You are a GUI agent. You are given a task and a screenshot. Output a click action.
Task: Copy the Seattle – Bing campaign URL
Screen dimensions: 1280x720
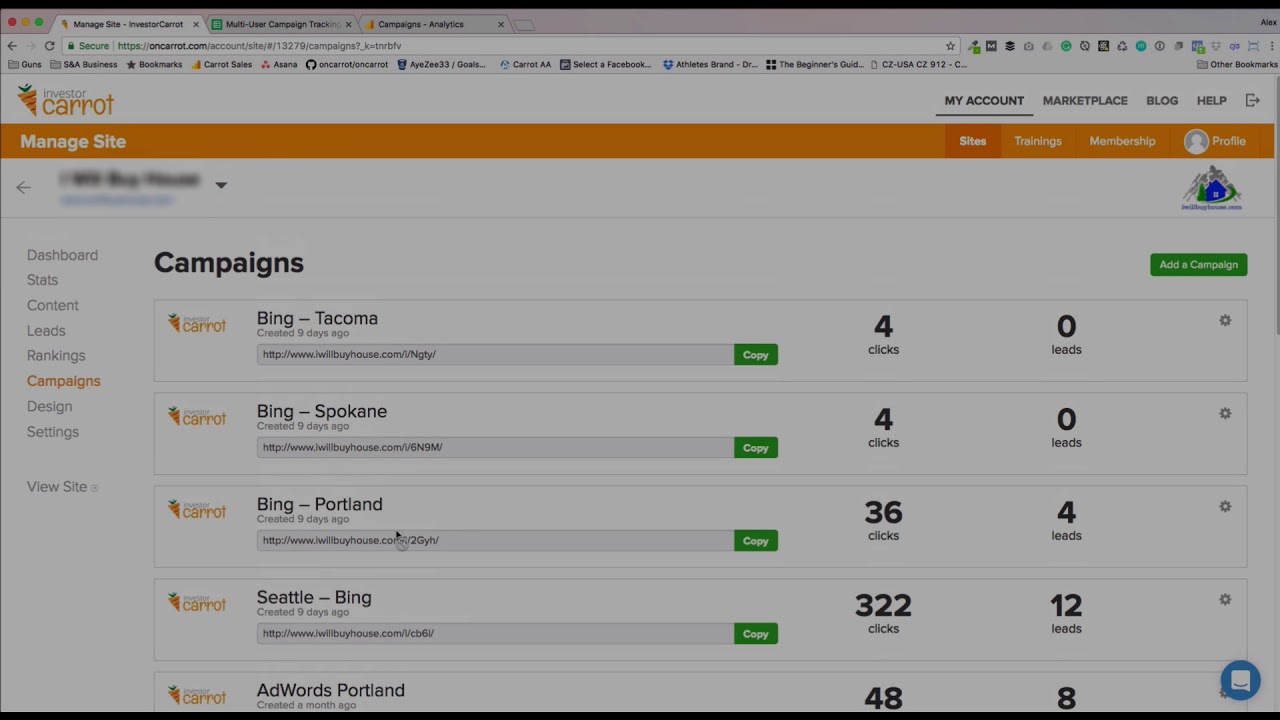(755, 634)
